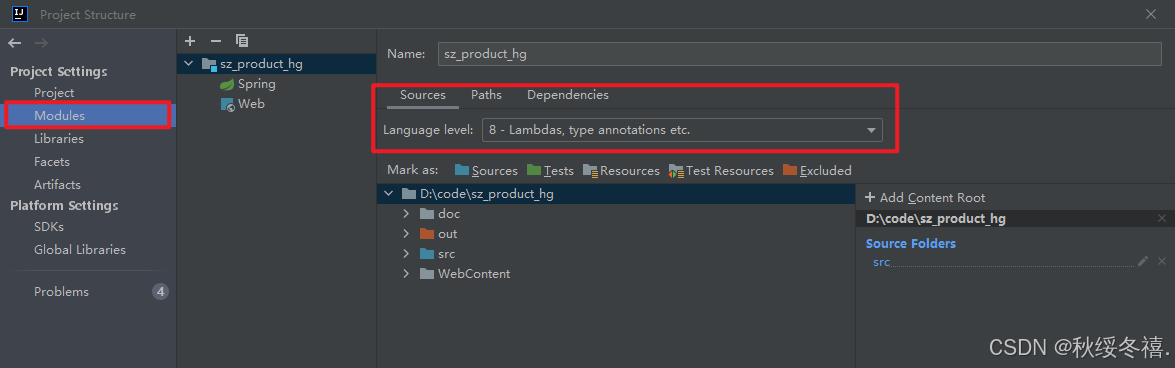This screenshot has height=368, width=1175.
Task: Expand the src folder
Action: tap(406, 254)
